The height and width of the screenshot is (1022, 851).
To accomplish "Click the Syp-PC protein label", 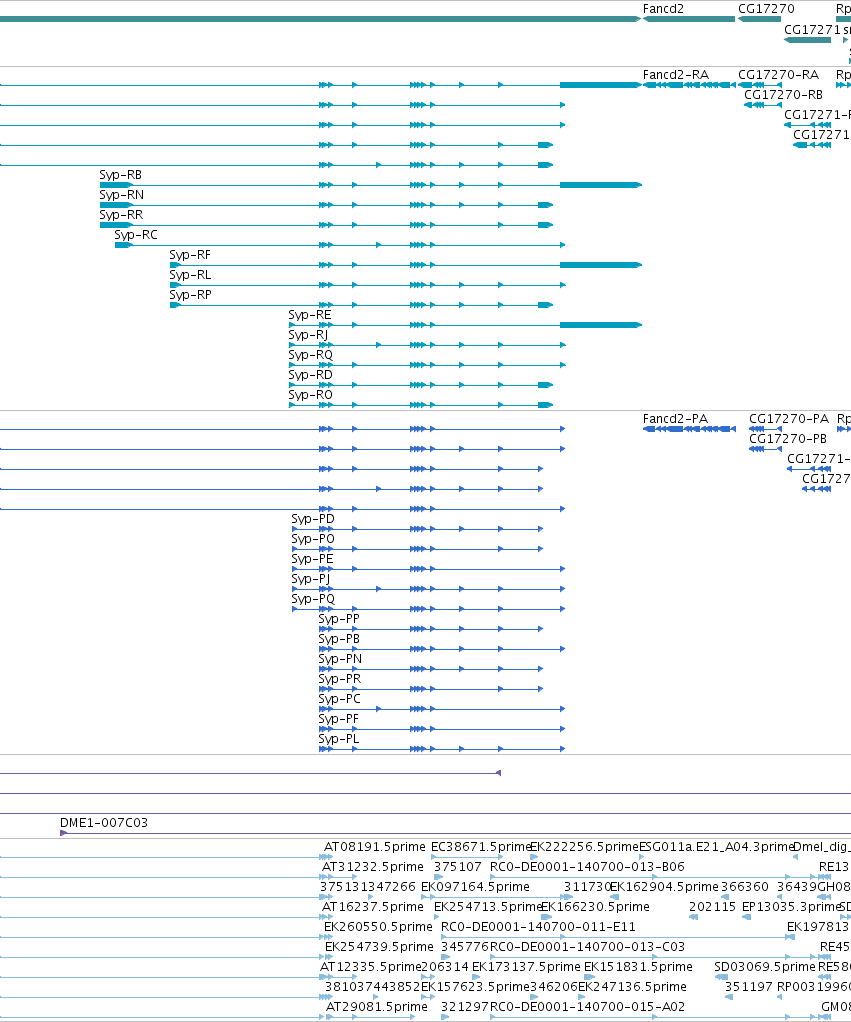I will point(339,699).
